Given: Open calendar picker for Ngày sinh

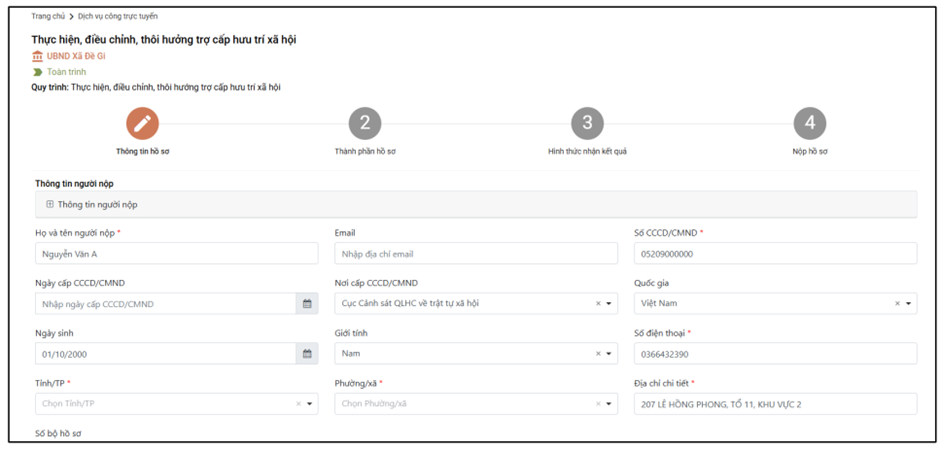Looking at the screenshot, I should [x=307, y=354].
